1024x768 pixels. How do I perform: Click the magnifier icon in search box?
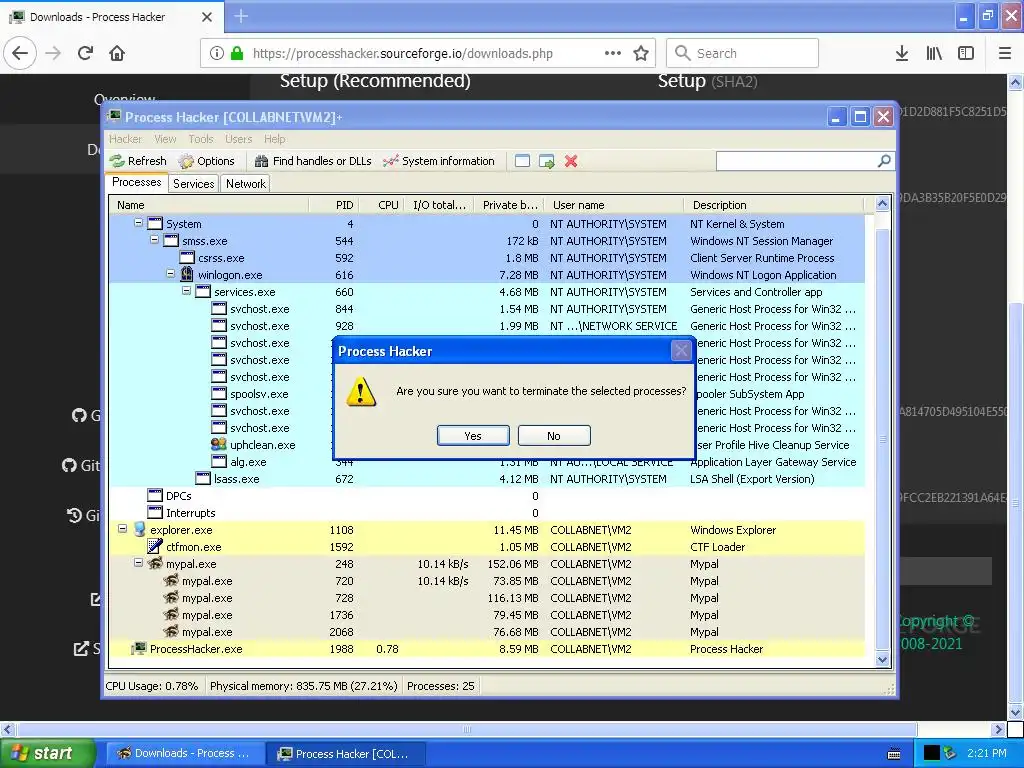pos(884,161)
